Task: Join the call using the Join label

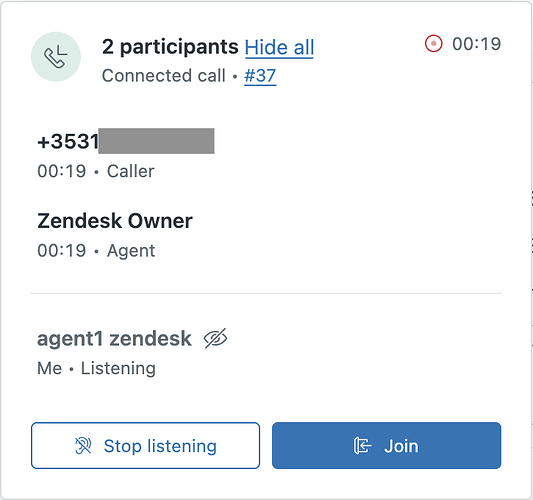Action: [x=401, y=446]
